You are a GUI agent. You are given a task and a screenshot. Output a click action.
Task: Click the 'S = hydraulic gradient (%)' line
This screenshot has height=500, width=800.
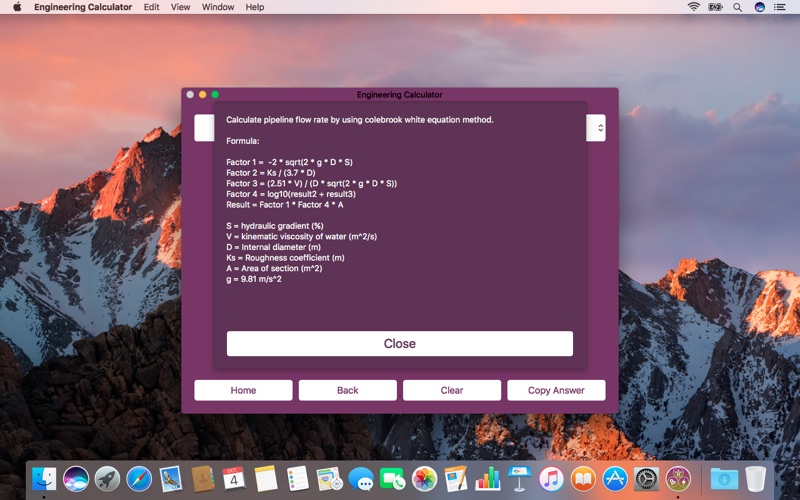click(x=275, y=226)
